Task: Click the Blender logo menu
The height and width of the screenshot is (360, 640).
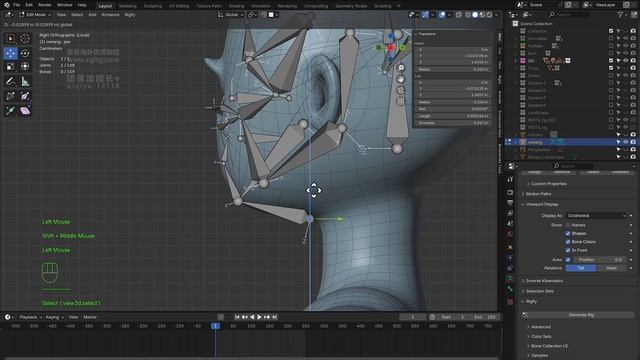Action: [x=7, y=5]
